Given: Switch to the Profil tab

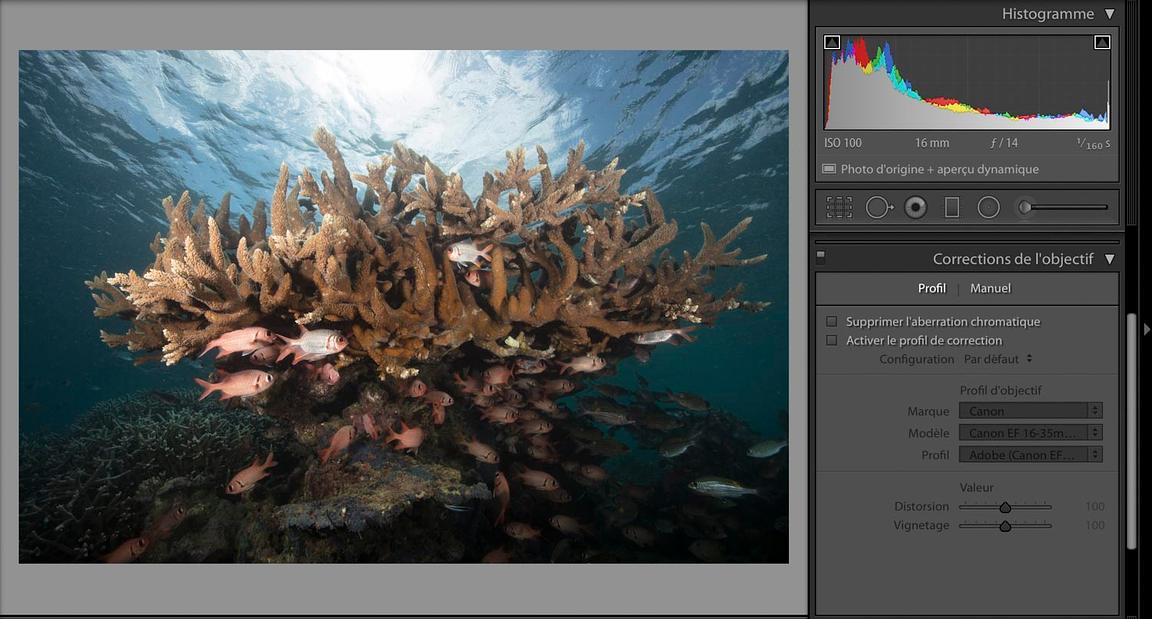Looking at the screenshot, I should (x=932, y=289).
